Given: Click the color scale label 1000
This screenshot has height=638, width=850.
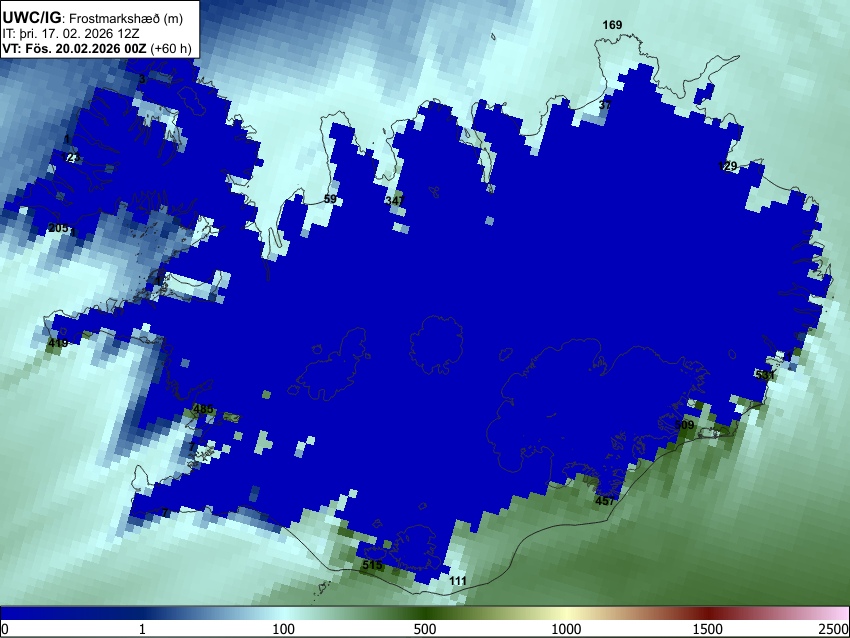Looking at the screenshot, I should click(x=566, y=629).
